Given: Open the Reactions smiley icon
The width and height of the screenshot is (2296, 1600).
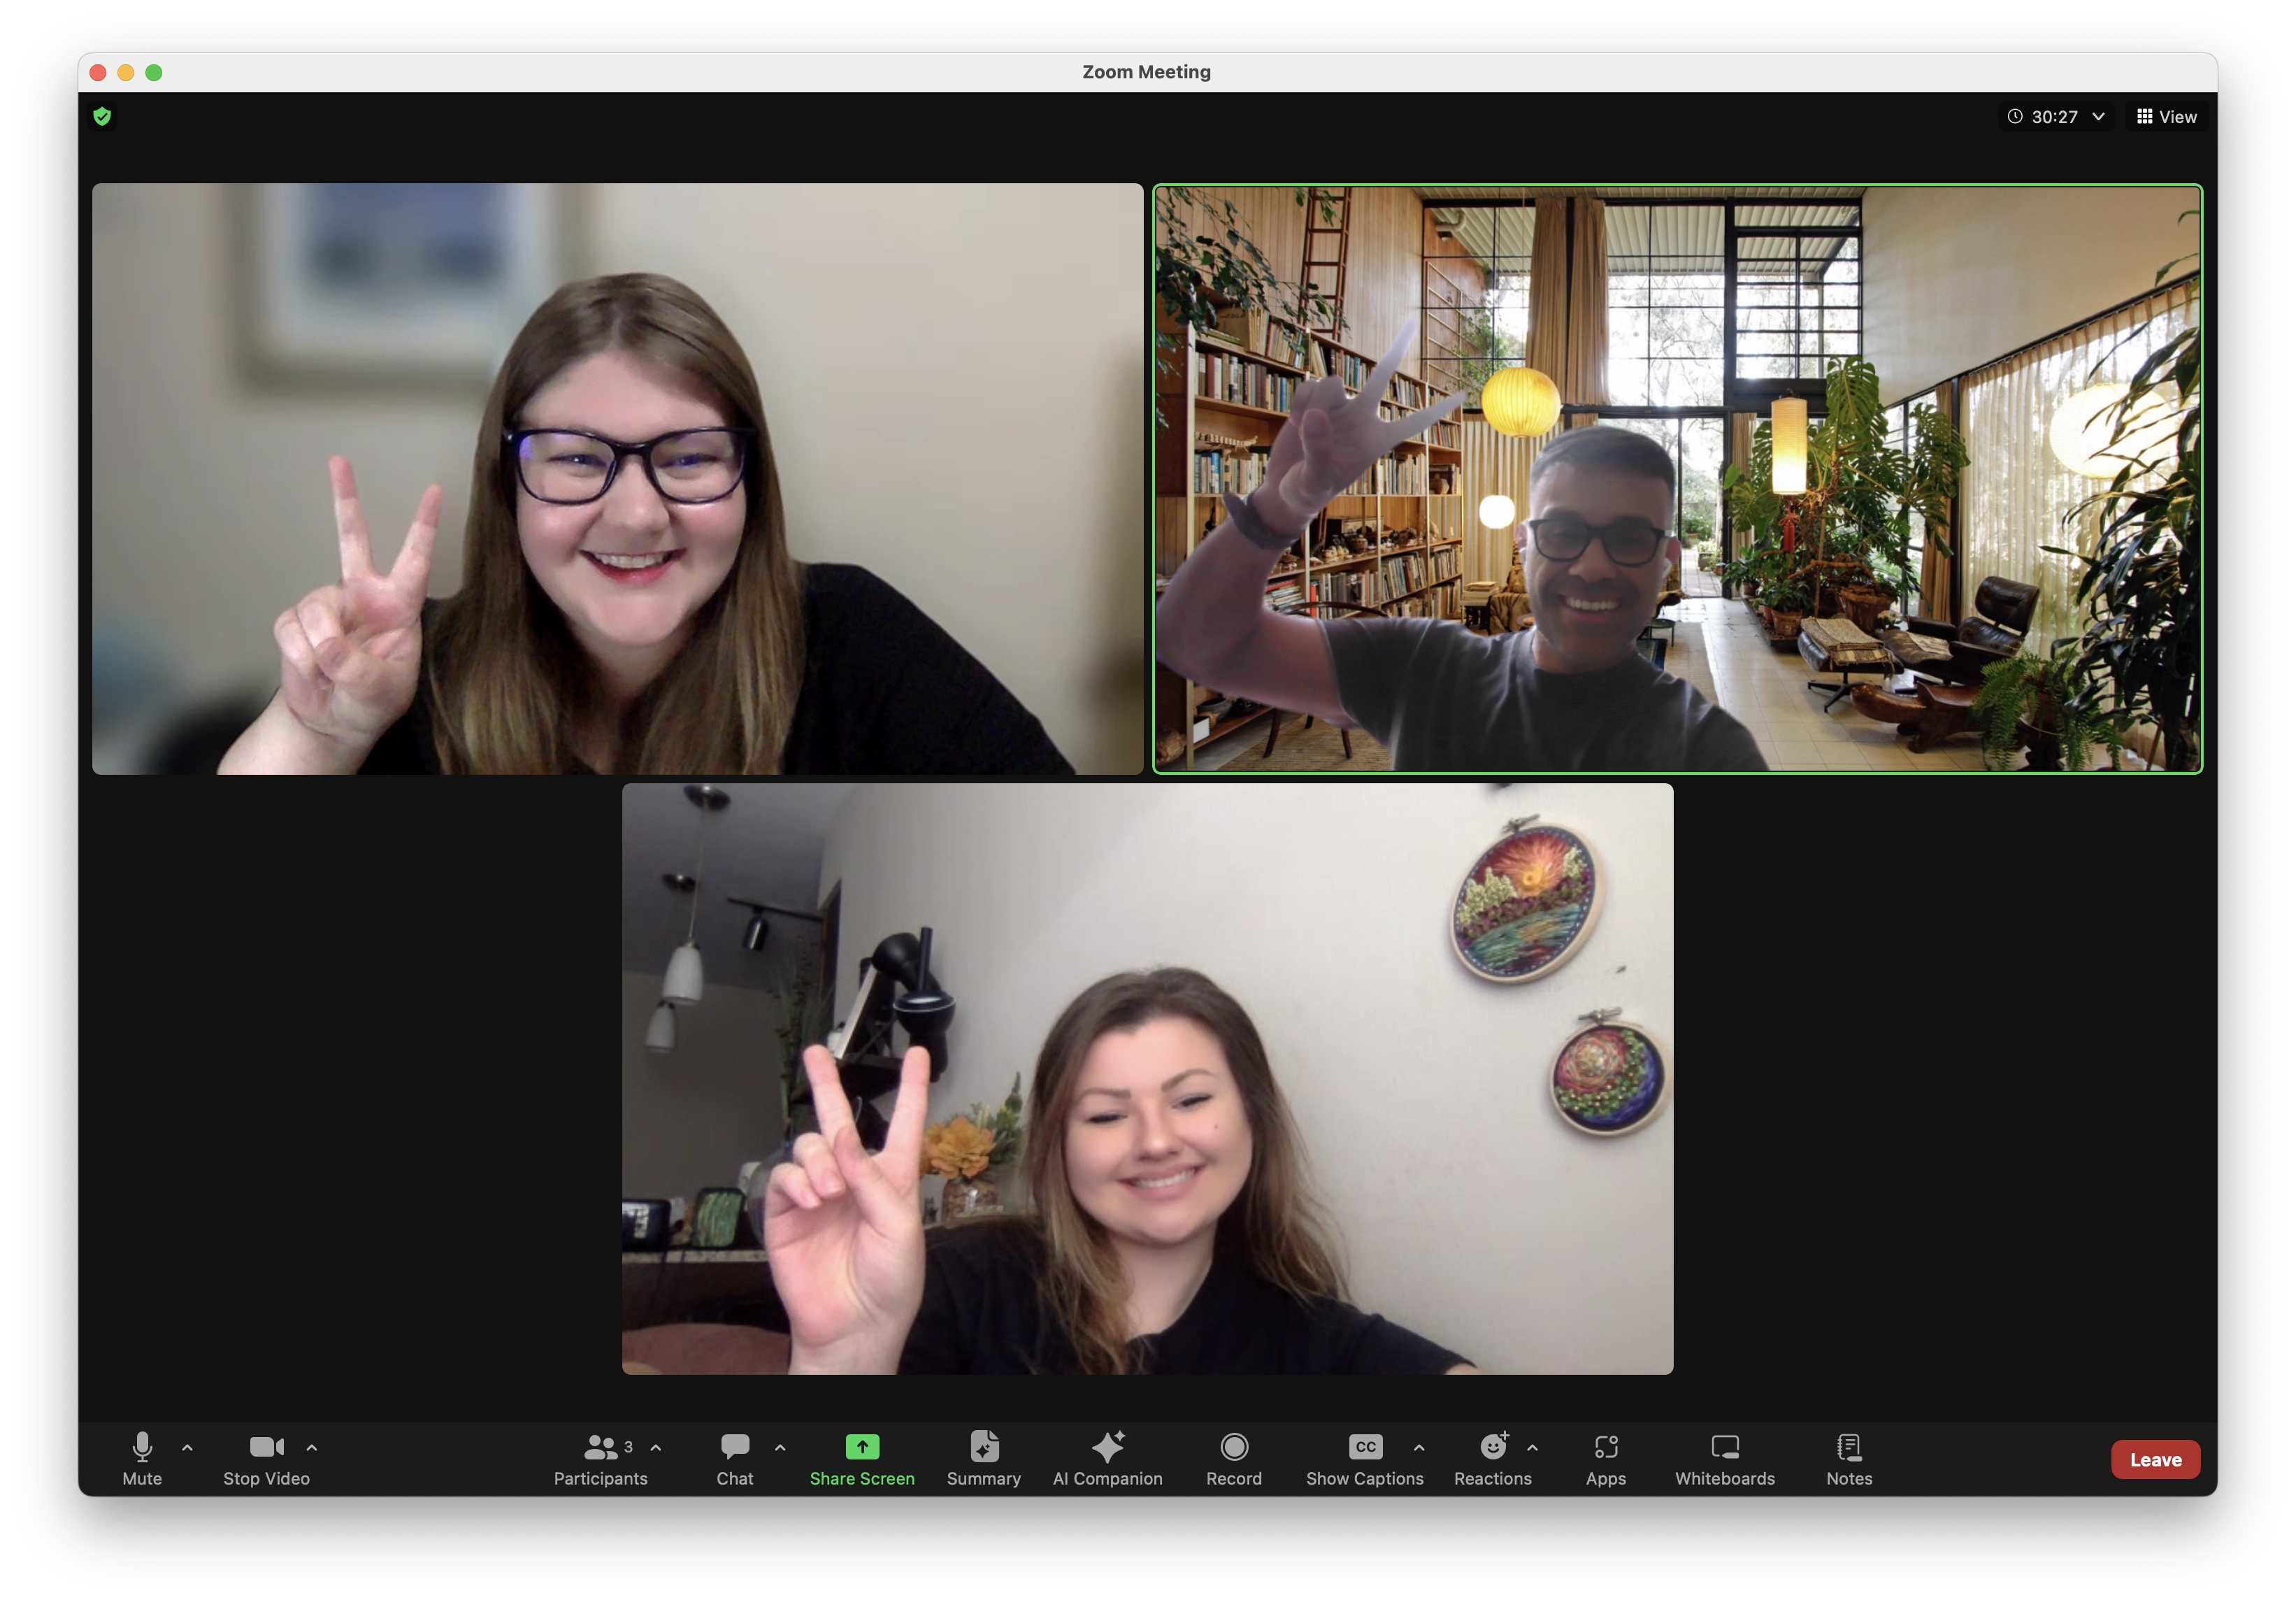Looking at the screenshot, I should tap(1492, 1447).
